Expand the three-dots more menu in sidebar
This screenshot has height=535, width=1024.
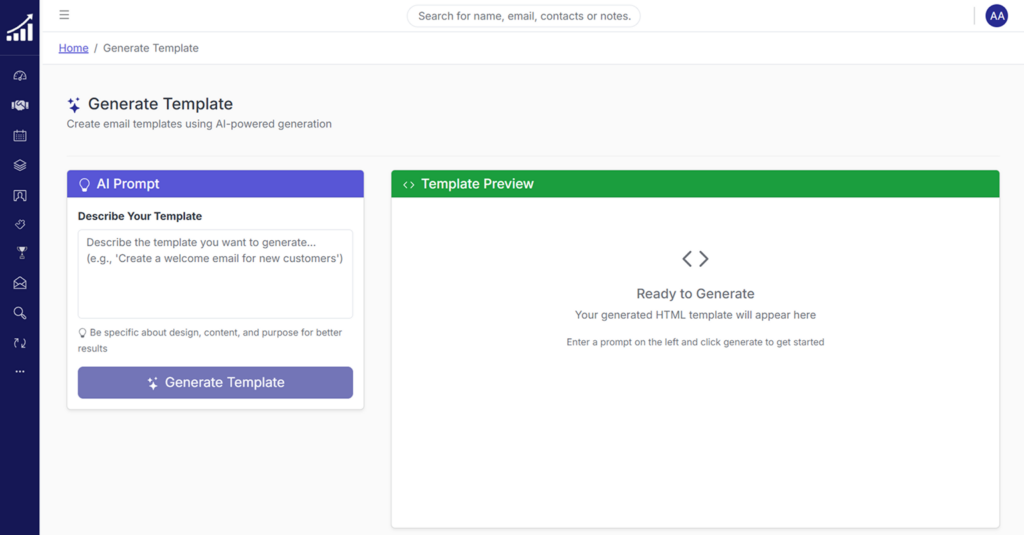[20, 372]
